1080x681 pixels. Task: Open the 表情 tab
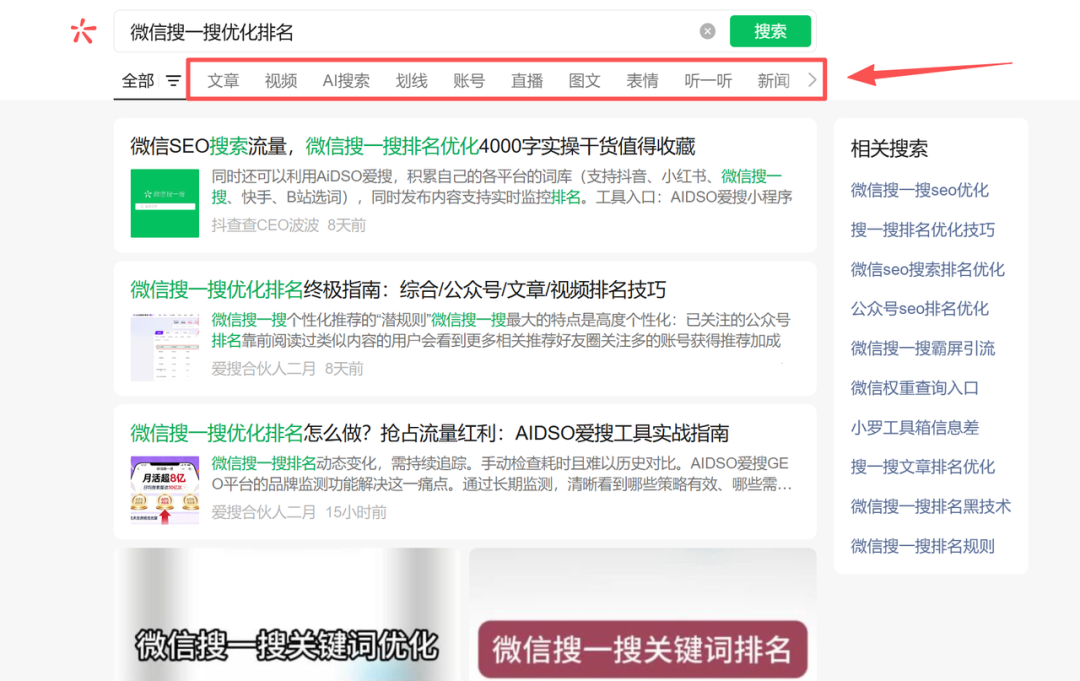(x=642, y=81)
